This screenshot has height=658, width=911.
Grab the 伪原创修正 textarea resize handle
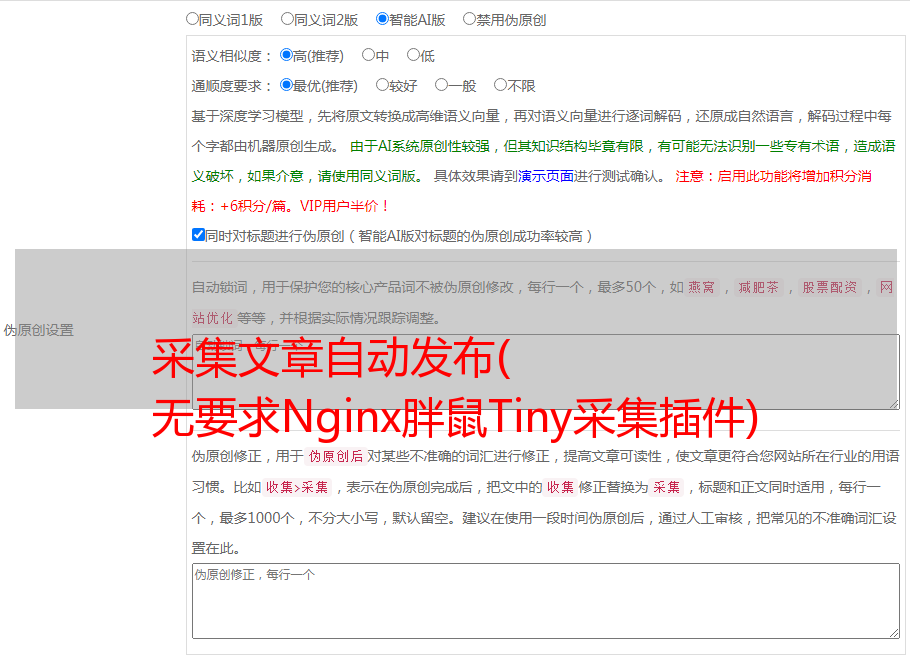pos(894,634)
